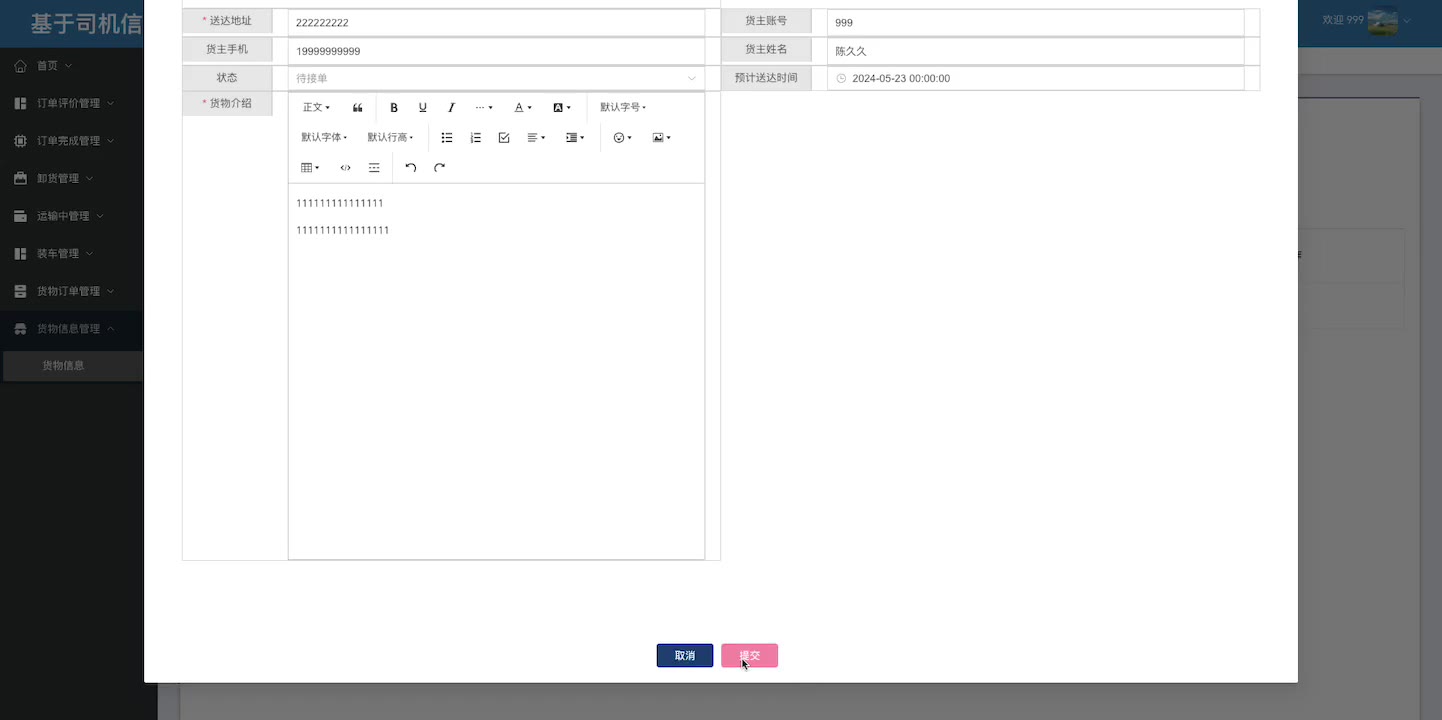
Task: Open the 状态 status dropdown
Action: (497, 78)
